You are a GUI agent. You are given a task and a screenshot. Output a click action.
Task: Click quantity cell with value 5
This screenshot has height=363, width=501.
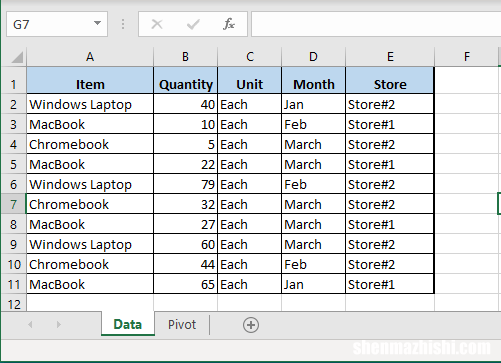185,144
